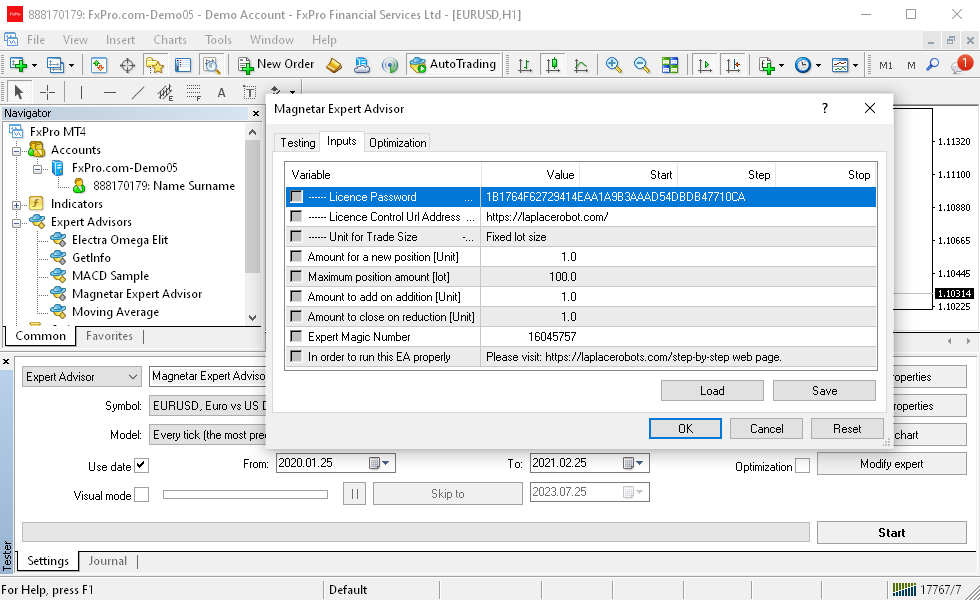Open the Charts menu
The height and width of the screenshot is (600, 980).
[170, 40]
